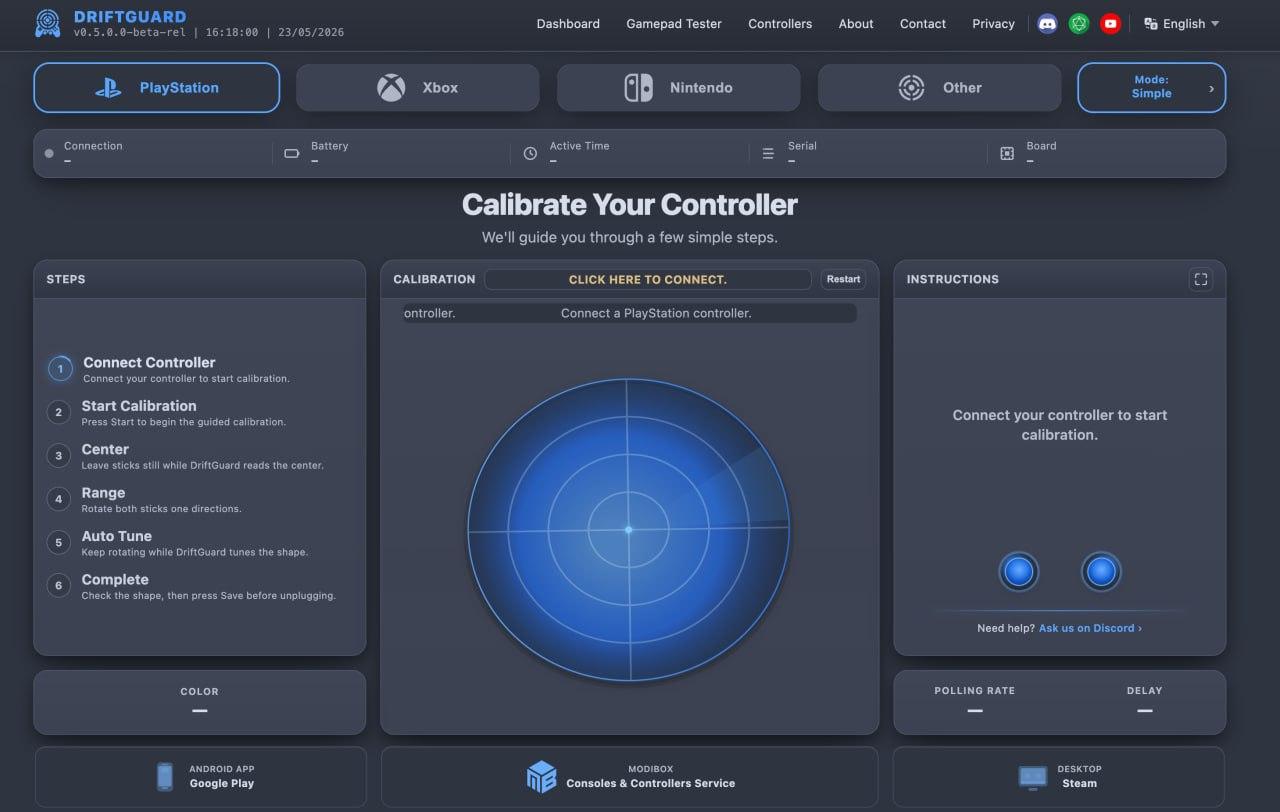Click the Serial list icon
This screenshot has width=1280, height=812.
coord(768,154)
